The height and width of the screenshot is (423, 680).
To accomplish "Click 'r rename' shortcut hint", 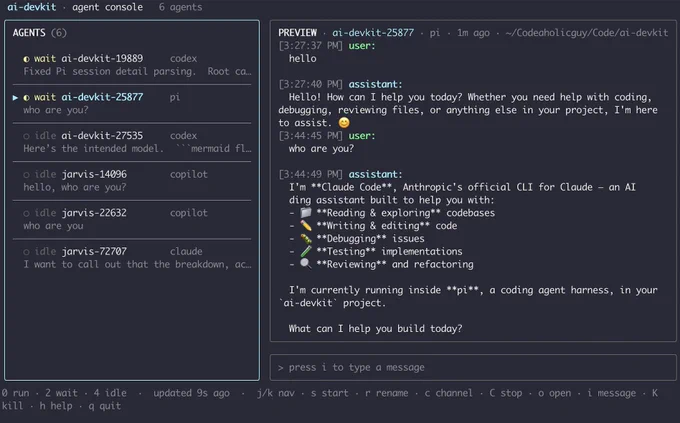I will (x=386, y=393).
